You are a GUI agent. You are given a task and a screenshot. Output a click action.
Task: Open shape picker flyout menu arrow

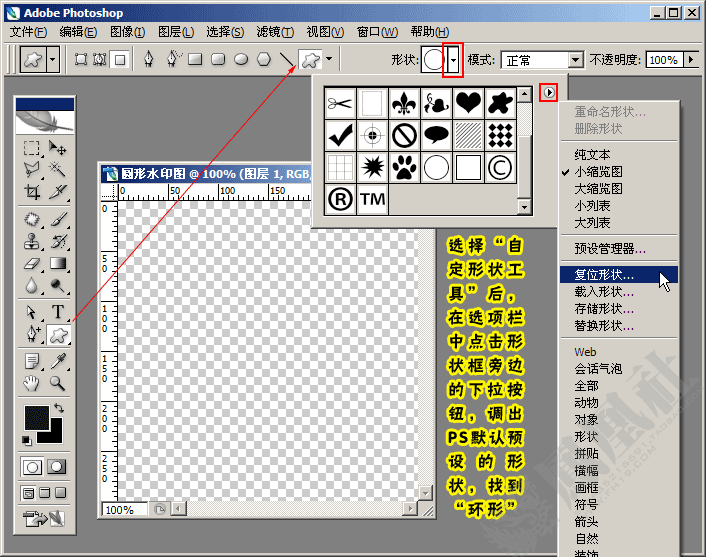pyautogui.click(x=548, y=92)
